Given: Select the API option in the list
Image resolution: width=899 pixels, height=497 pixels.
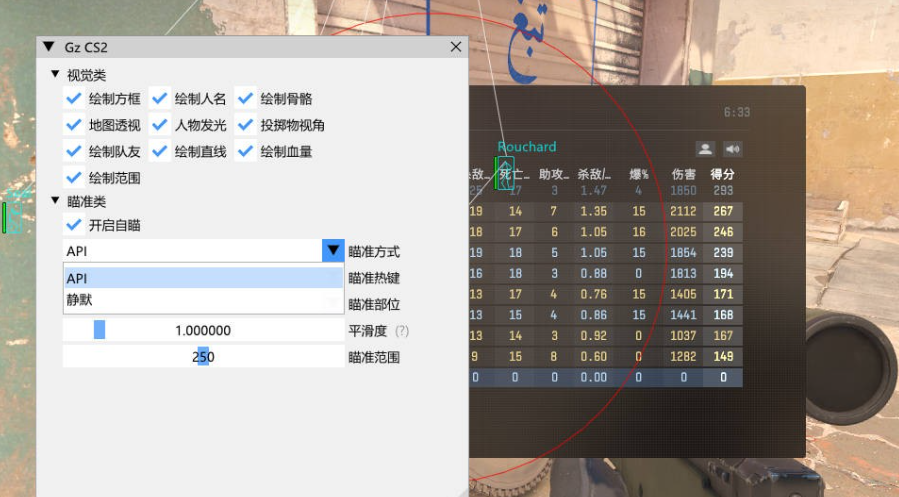Looking at the screenshot, I should pos(204,278).
